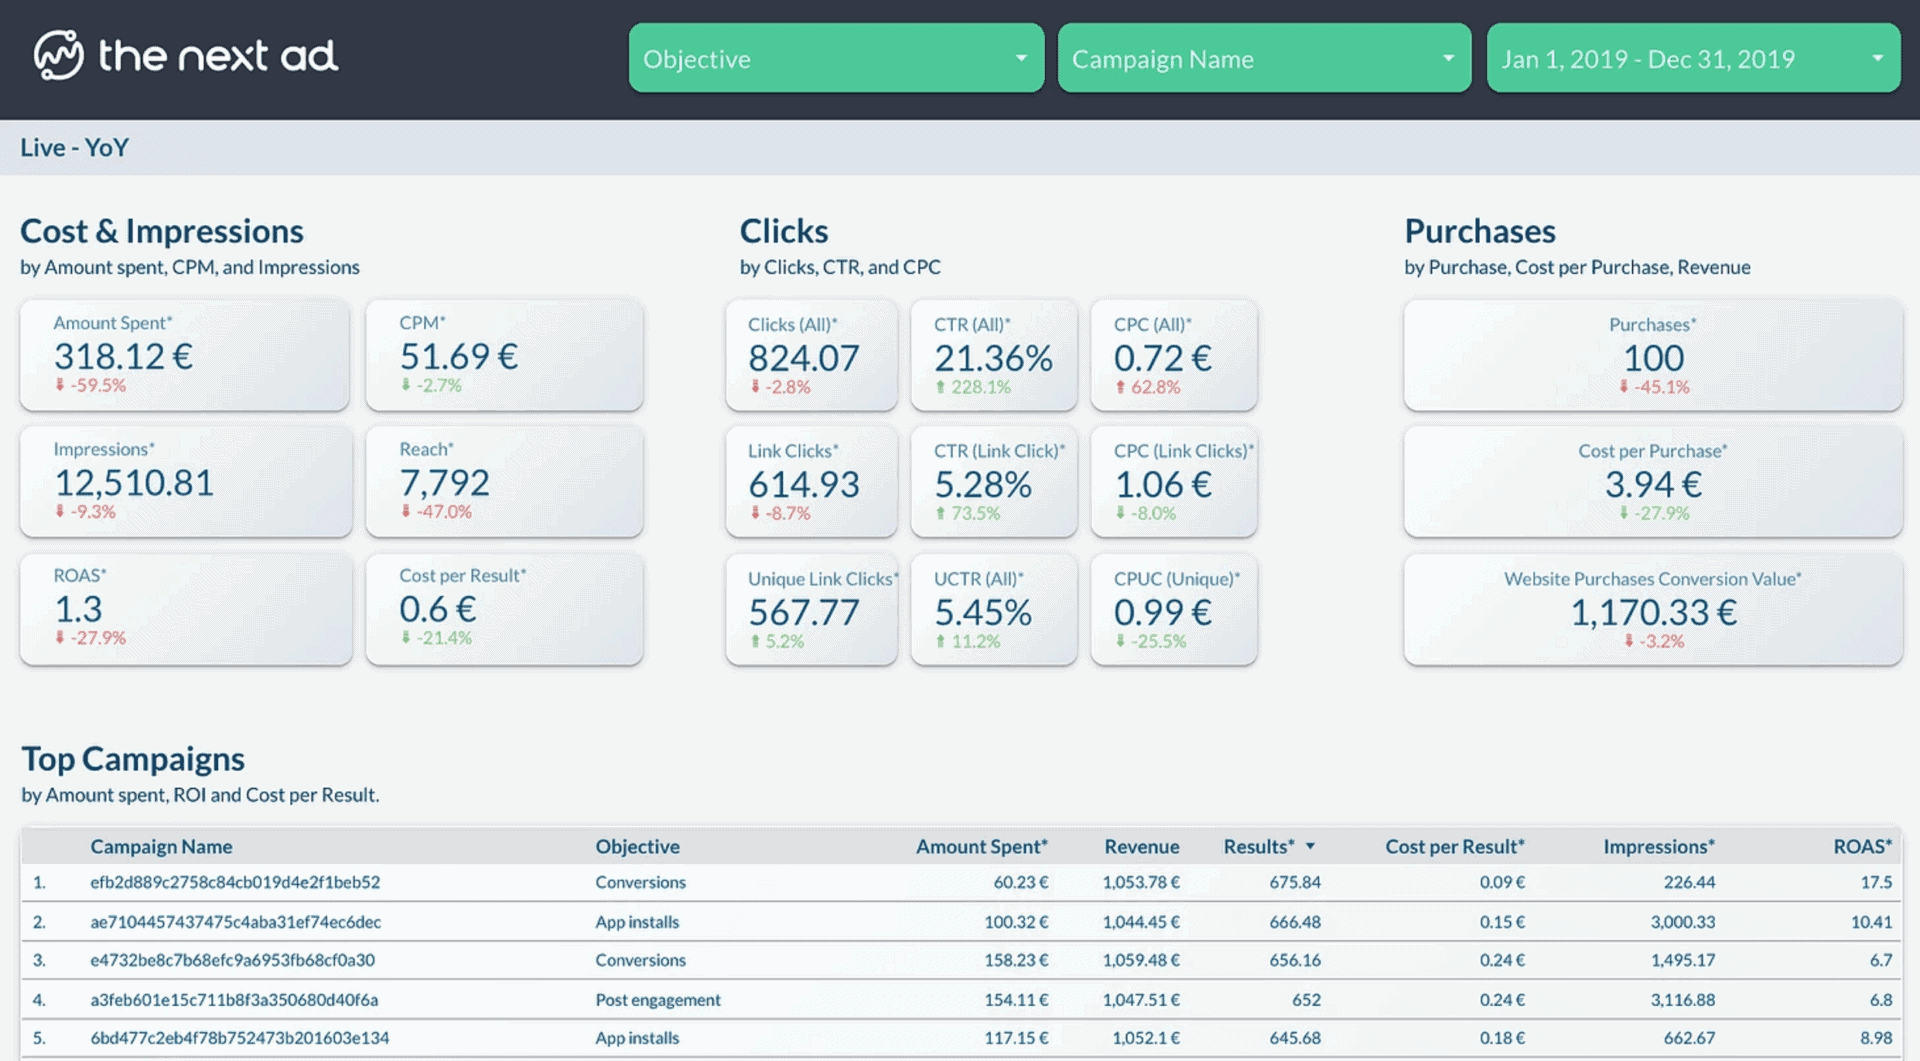Image resolution: width=1920 pixels, height=1061 pixels.
Task: Click the green up arrow under CTR (All)
Action: [940, 387]
